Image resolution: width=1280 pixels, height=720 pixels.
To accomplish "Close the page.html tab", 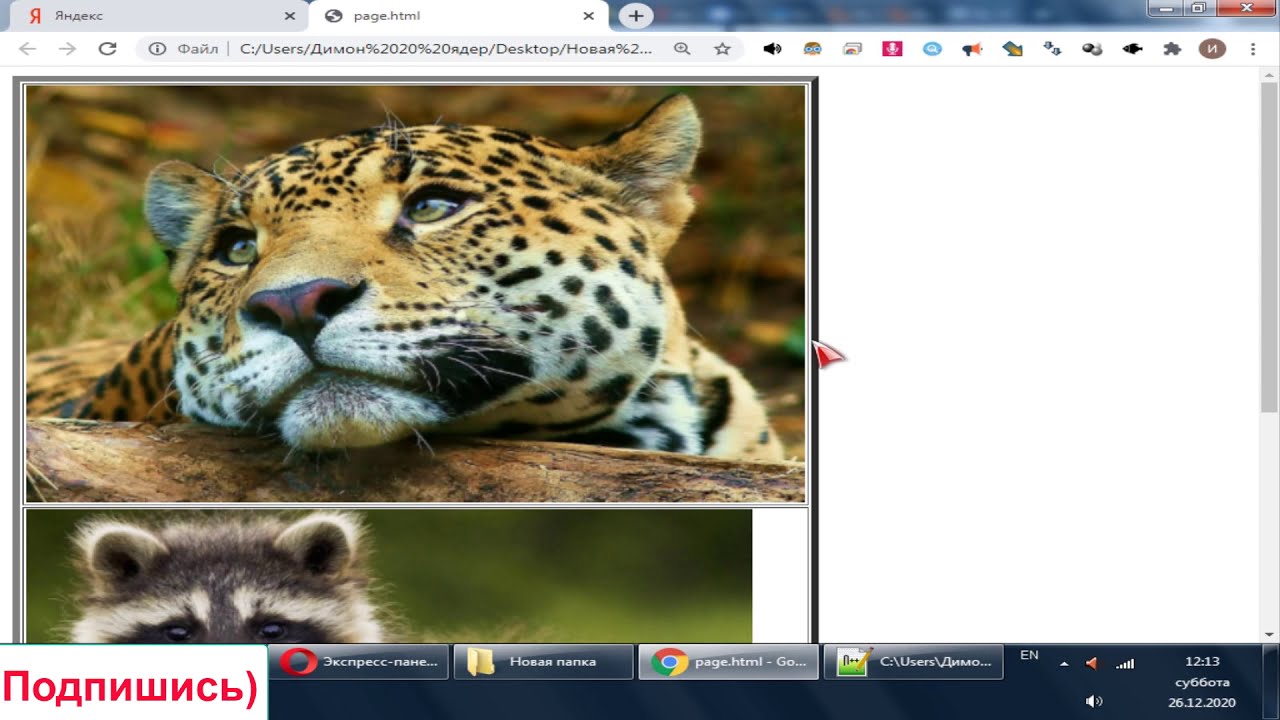I will [x=589, y=16].
